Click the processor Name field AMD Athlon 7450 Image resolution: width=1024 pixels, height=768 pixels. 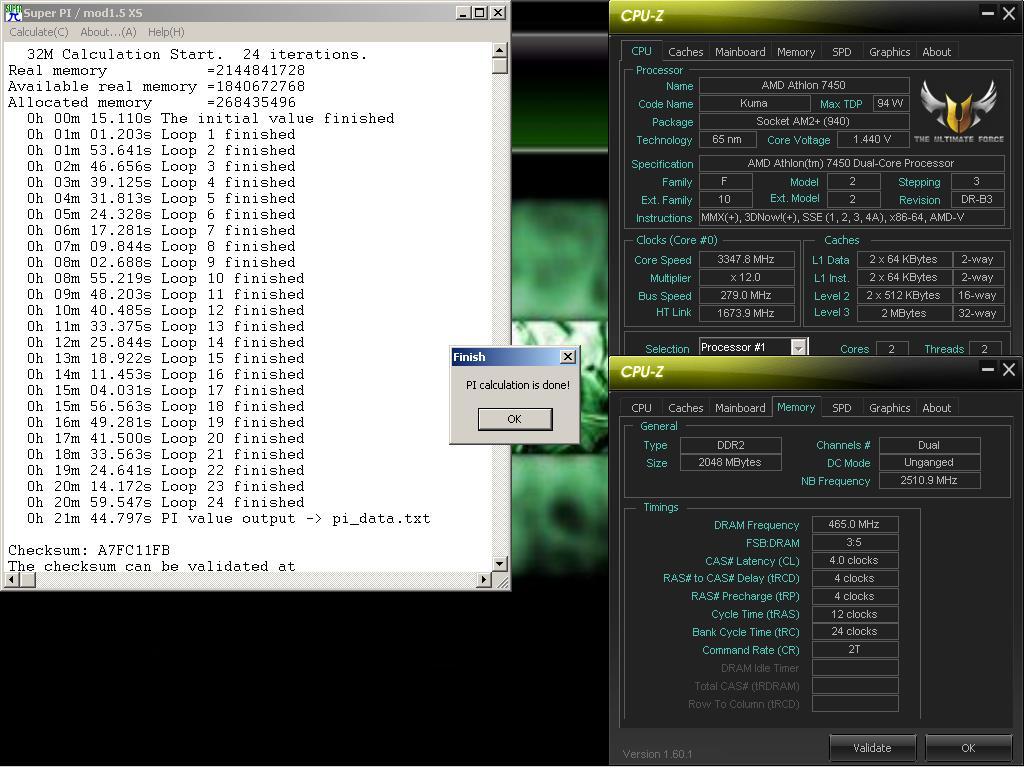tap(804, 86)
